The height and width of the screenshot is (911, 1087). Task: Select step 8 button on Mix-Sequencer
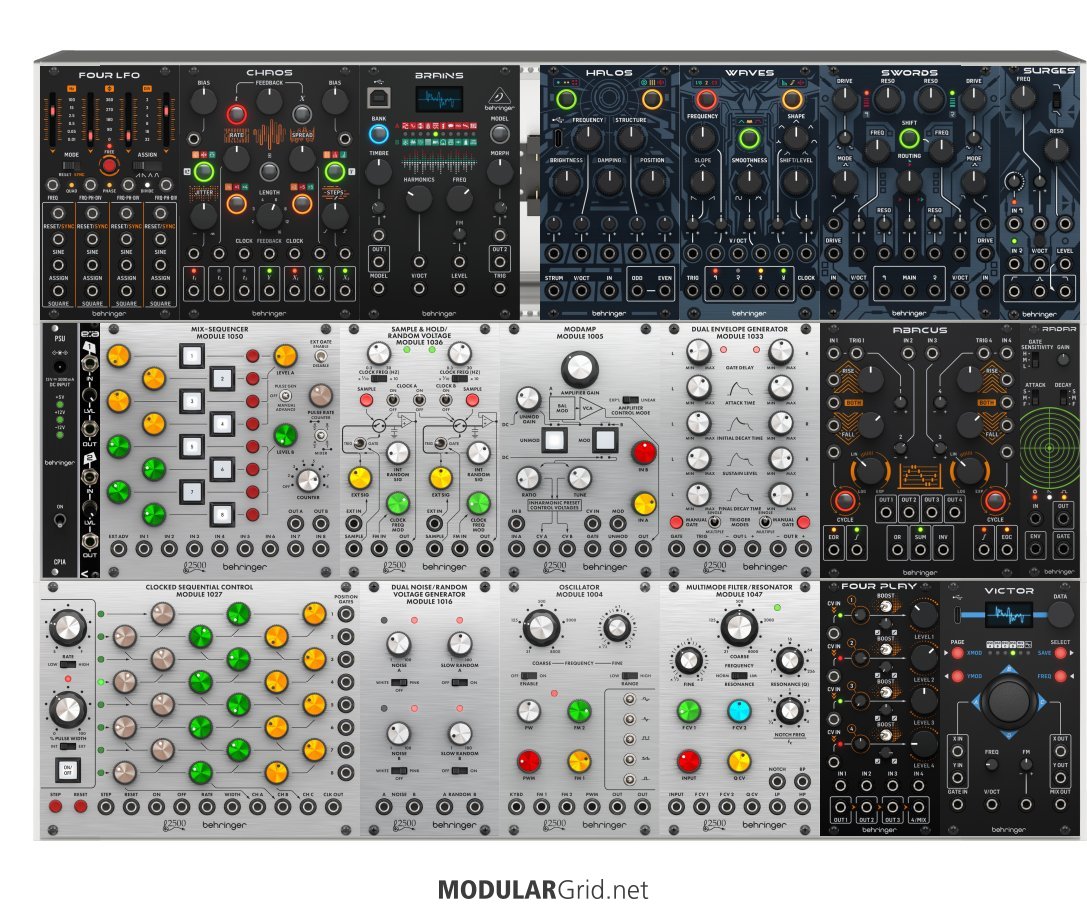tap(222, 514)
